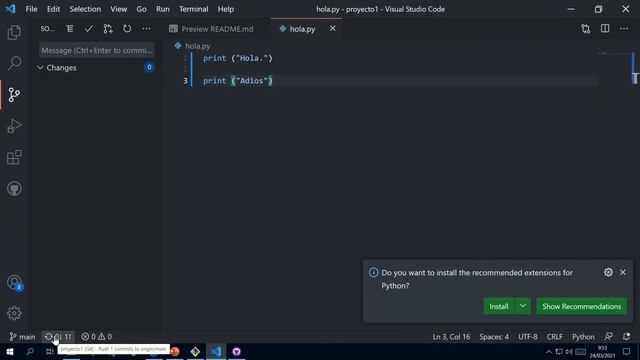Viewport: 640px width, 360px height.
Task: Click the notifications bell in status bar
Action: (627, 337)
